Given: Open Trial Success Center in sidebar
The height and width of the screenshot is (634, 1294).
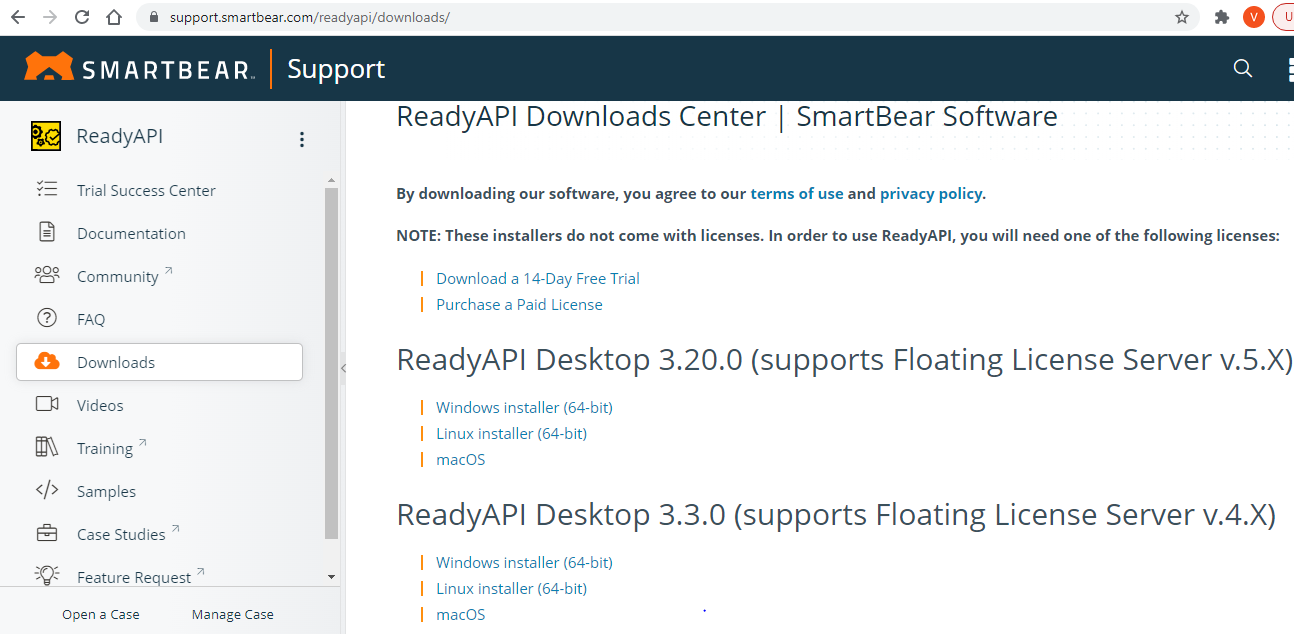Looking at the screenshot, I should tap(146, 190).
